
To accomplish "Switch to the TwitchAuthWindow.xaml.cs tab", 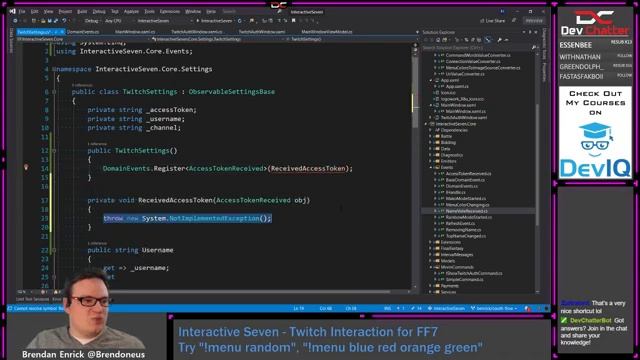I will click(197, 32).
